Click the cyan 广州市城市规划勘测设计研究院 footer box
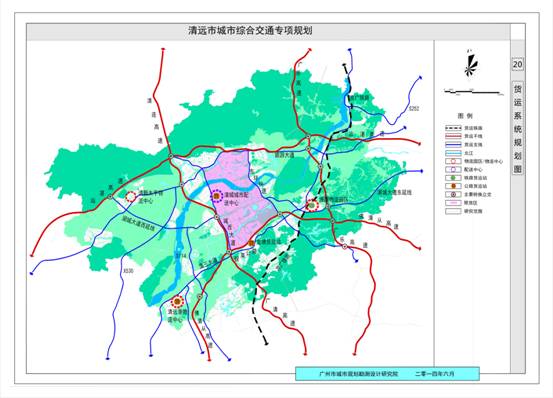553x398 pixels. point(387,374)
